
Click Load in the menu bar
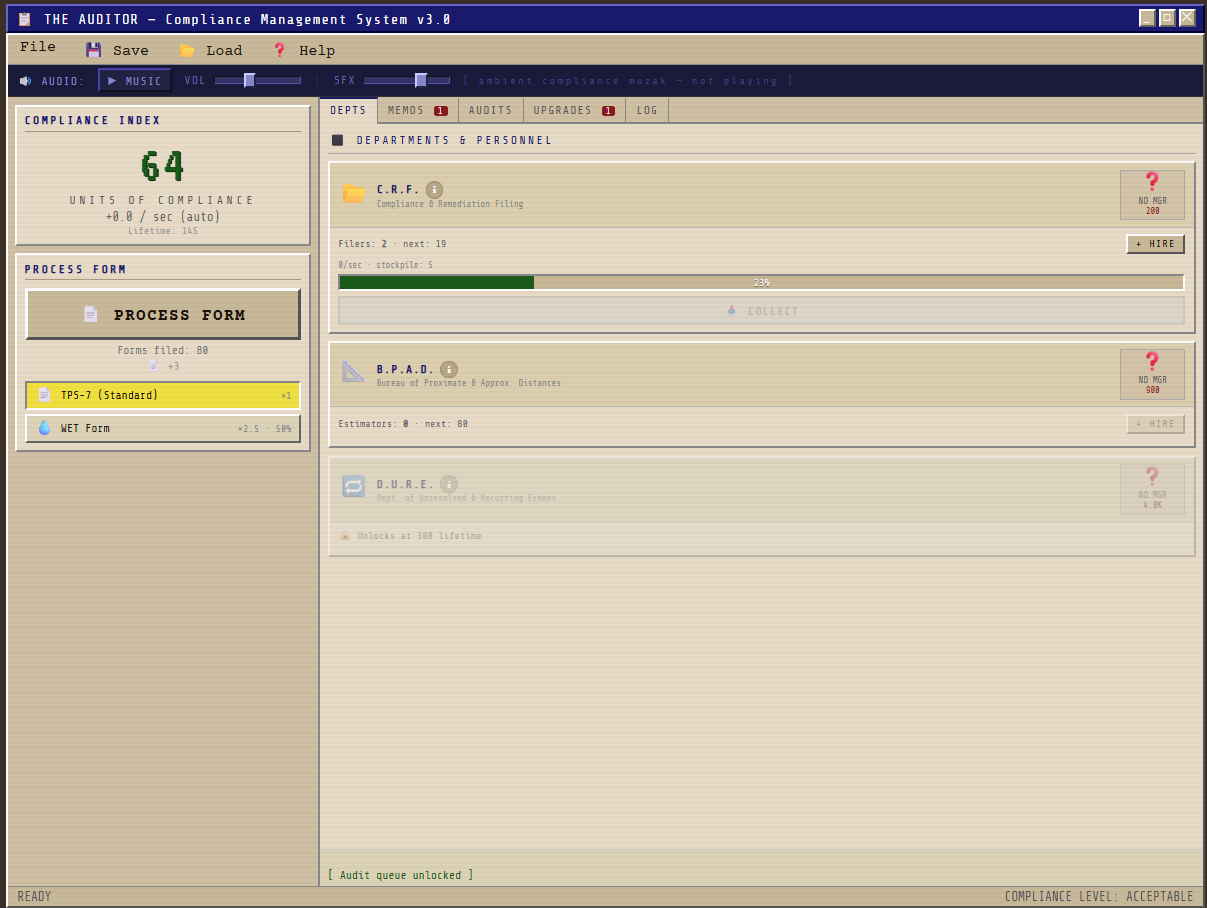[211, 50]
